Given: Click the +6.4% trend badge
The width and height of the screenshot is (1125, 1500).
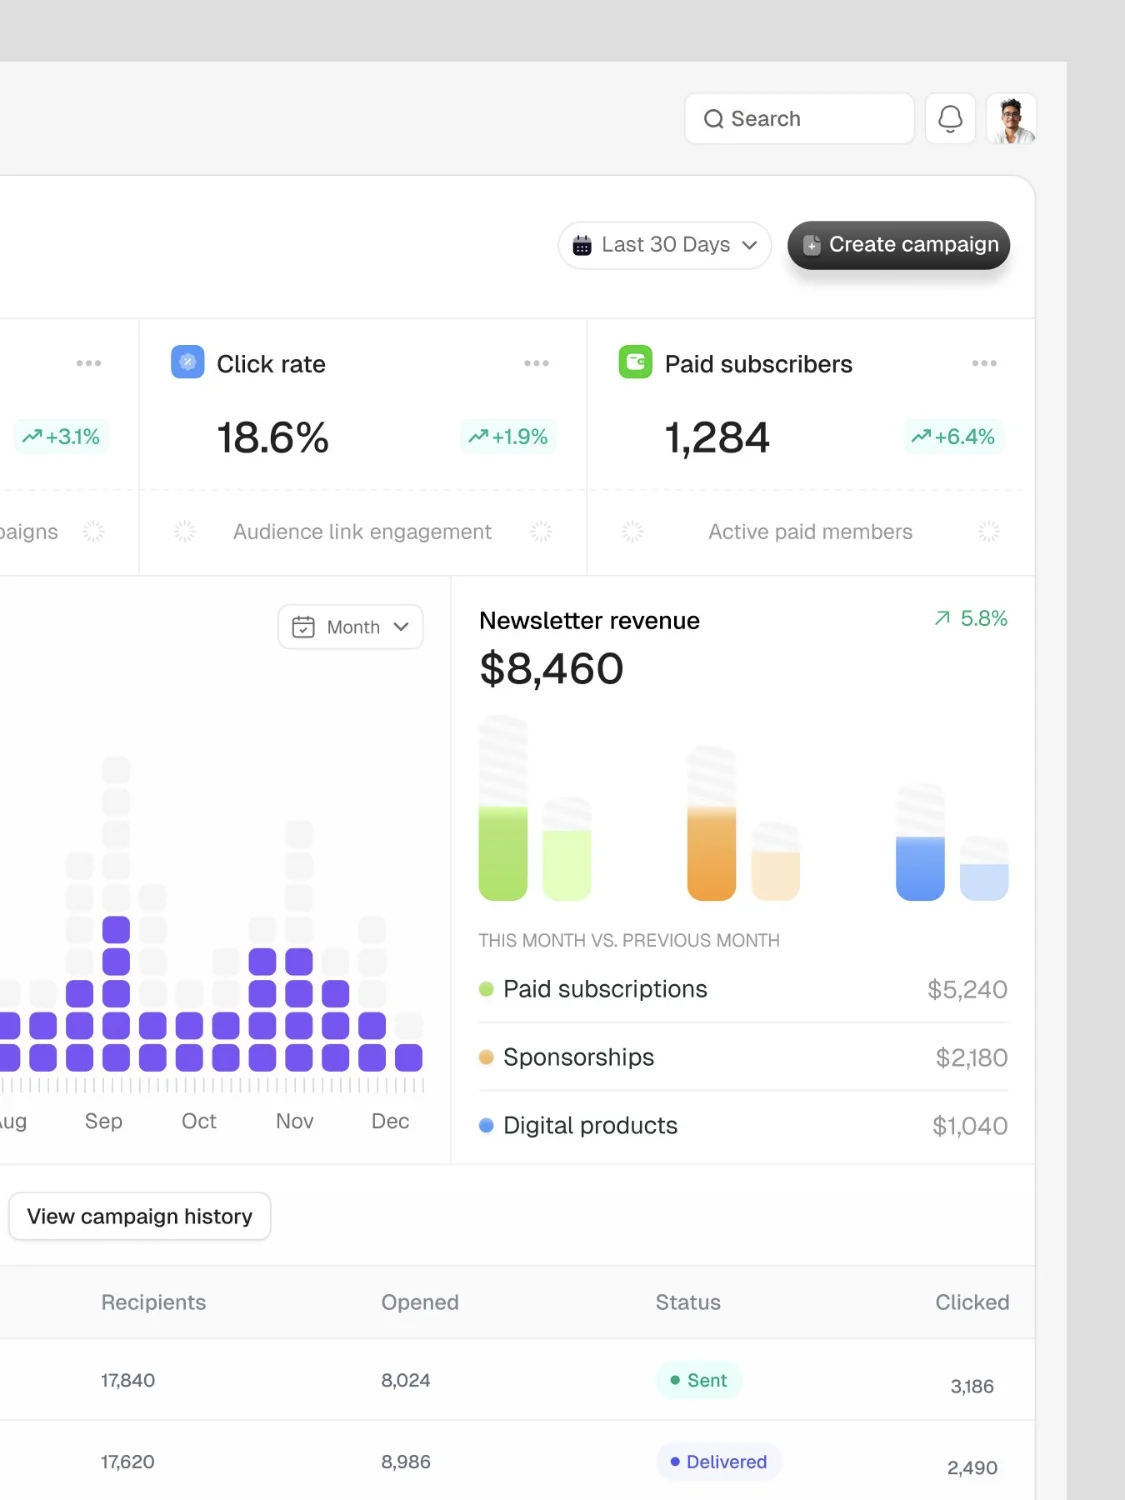Looking at the screenshot, I should (x=955, y=437).
